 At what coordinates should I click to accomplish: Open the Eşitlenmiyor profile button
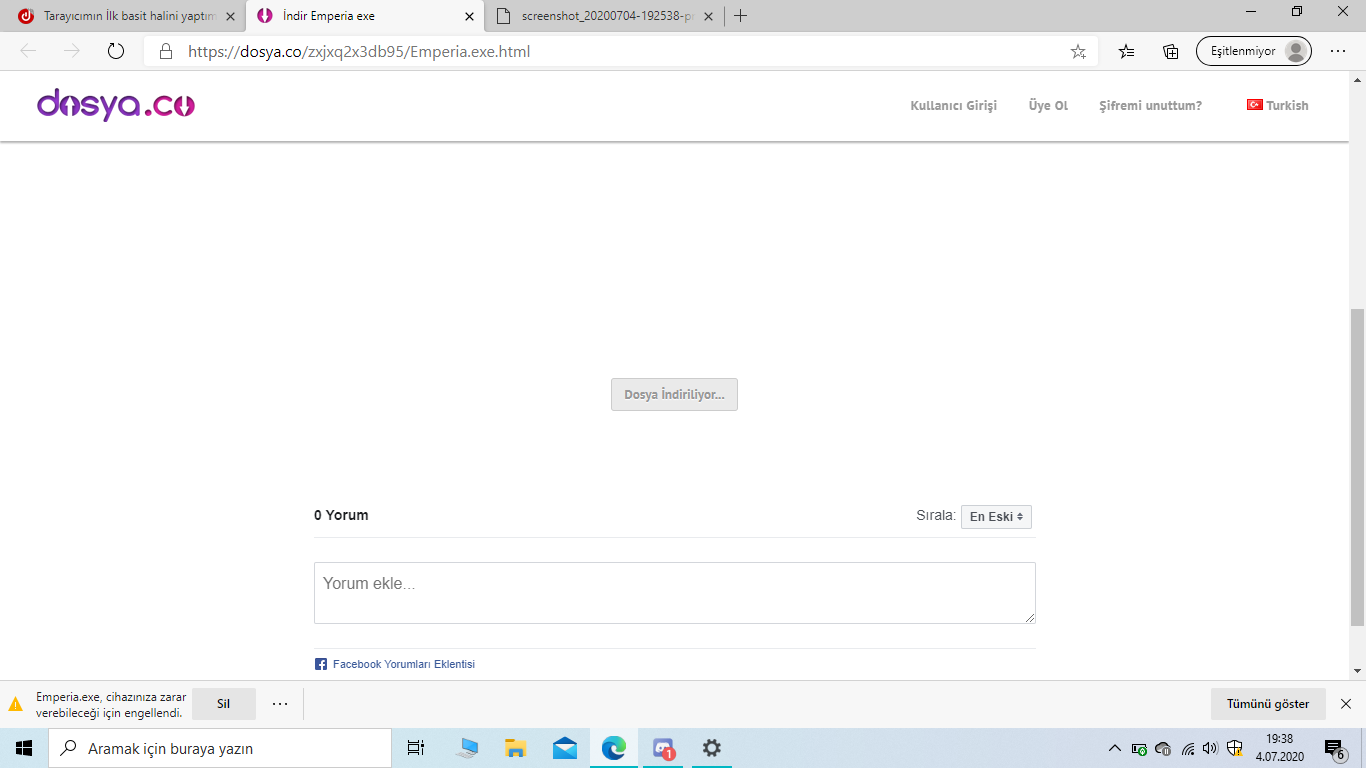(1254, 51)
